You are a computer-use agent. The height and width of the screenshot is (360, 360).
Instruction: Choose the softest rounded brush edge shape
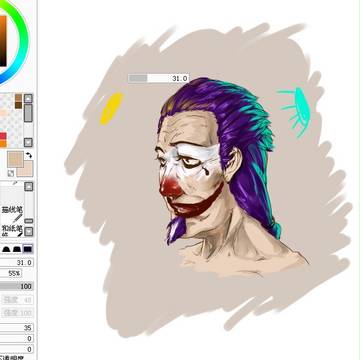pos(6,249)
